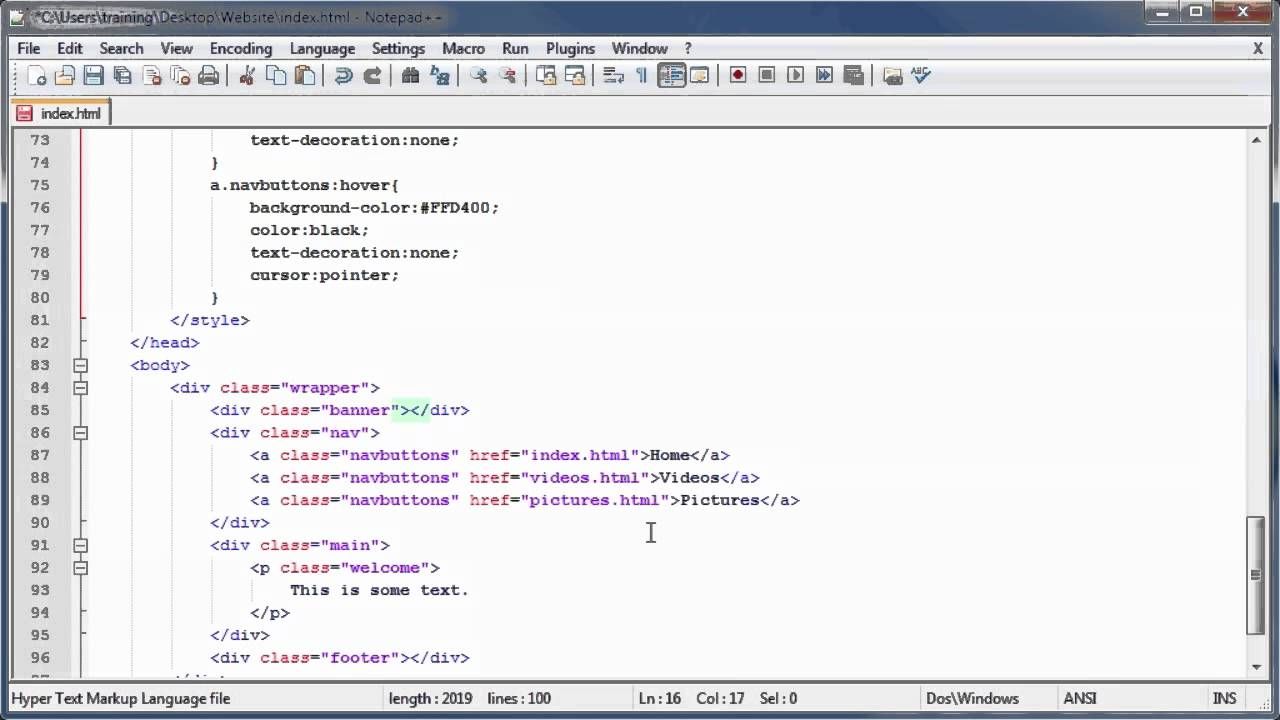Click 'Hyper Text Markup Language file' status

click(x=120, y=698)
